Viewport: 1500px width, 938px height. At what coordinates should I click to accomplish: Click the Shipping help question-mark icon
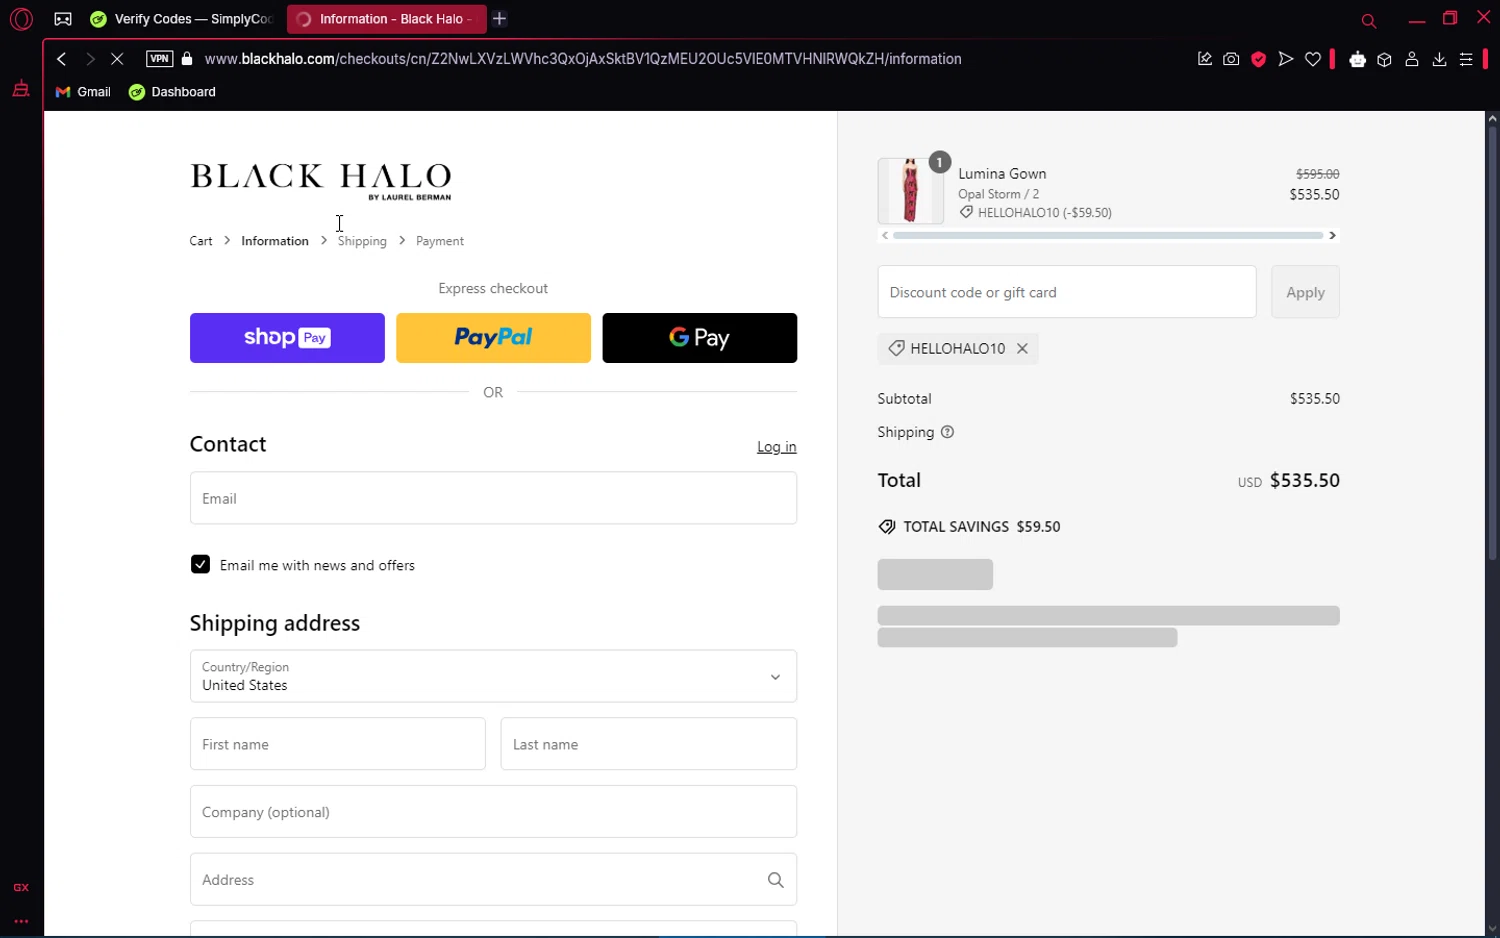click(x=947, y=432)
